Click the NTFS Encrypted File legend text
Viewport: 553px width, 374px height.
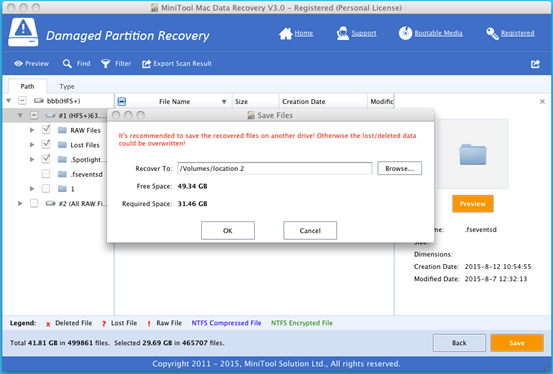(x=302, y=323)
